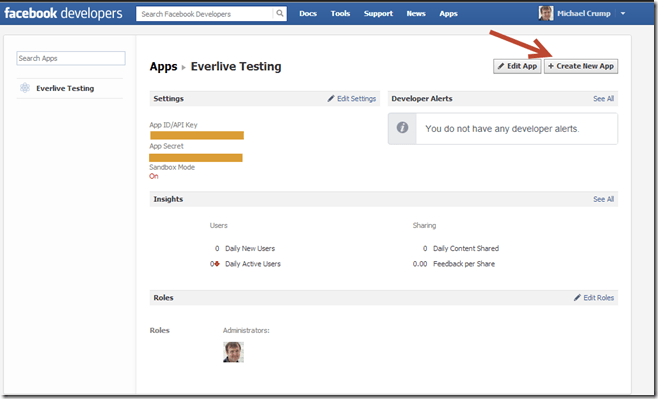Click the Edit Roles link

[598, 298]
